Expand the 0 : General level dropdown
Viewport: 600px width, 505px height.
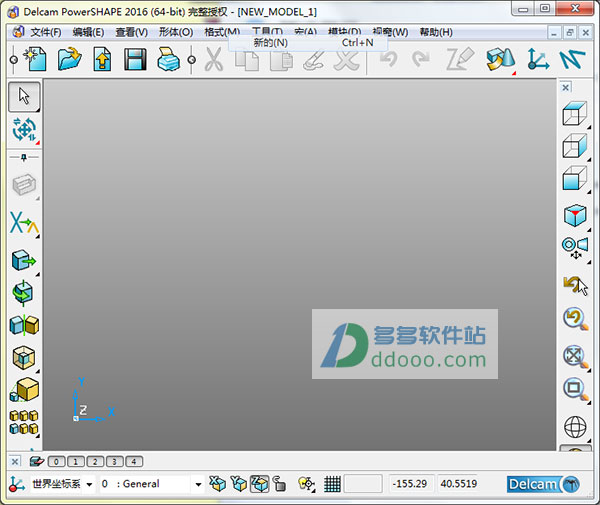click(x=198, y=484)
